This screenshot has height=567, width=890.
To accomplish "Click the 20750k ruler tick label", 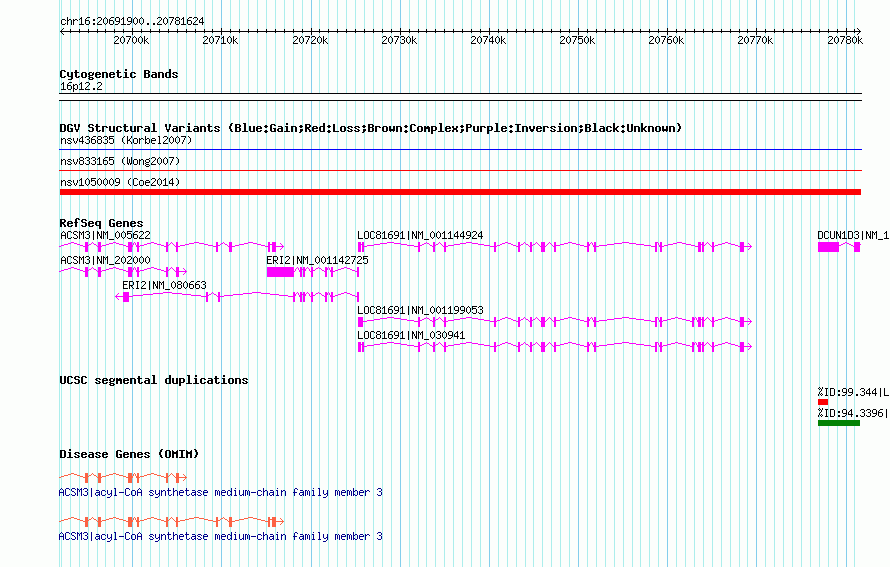I will [x=577, y=40].
